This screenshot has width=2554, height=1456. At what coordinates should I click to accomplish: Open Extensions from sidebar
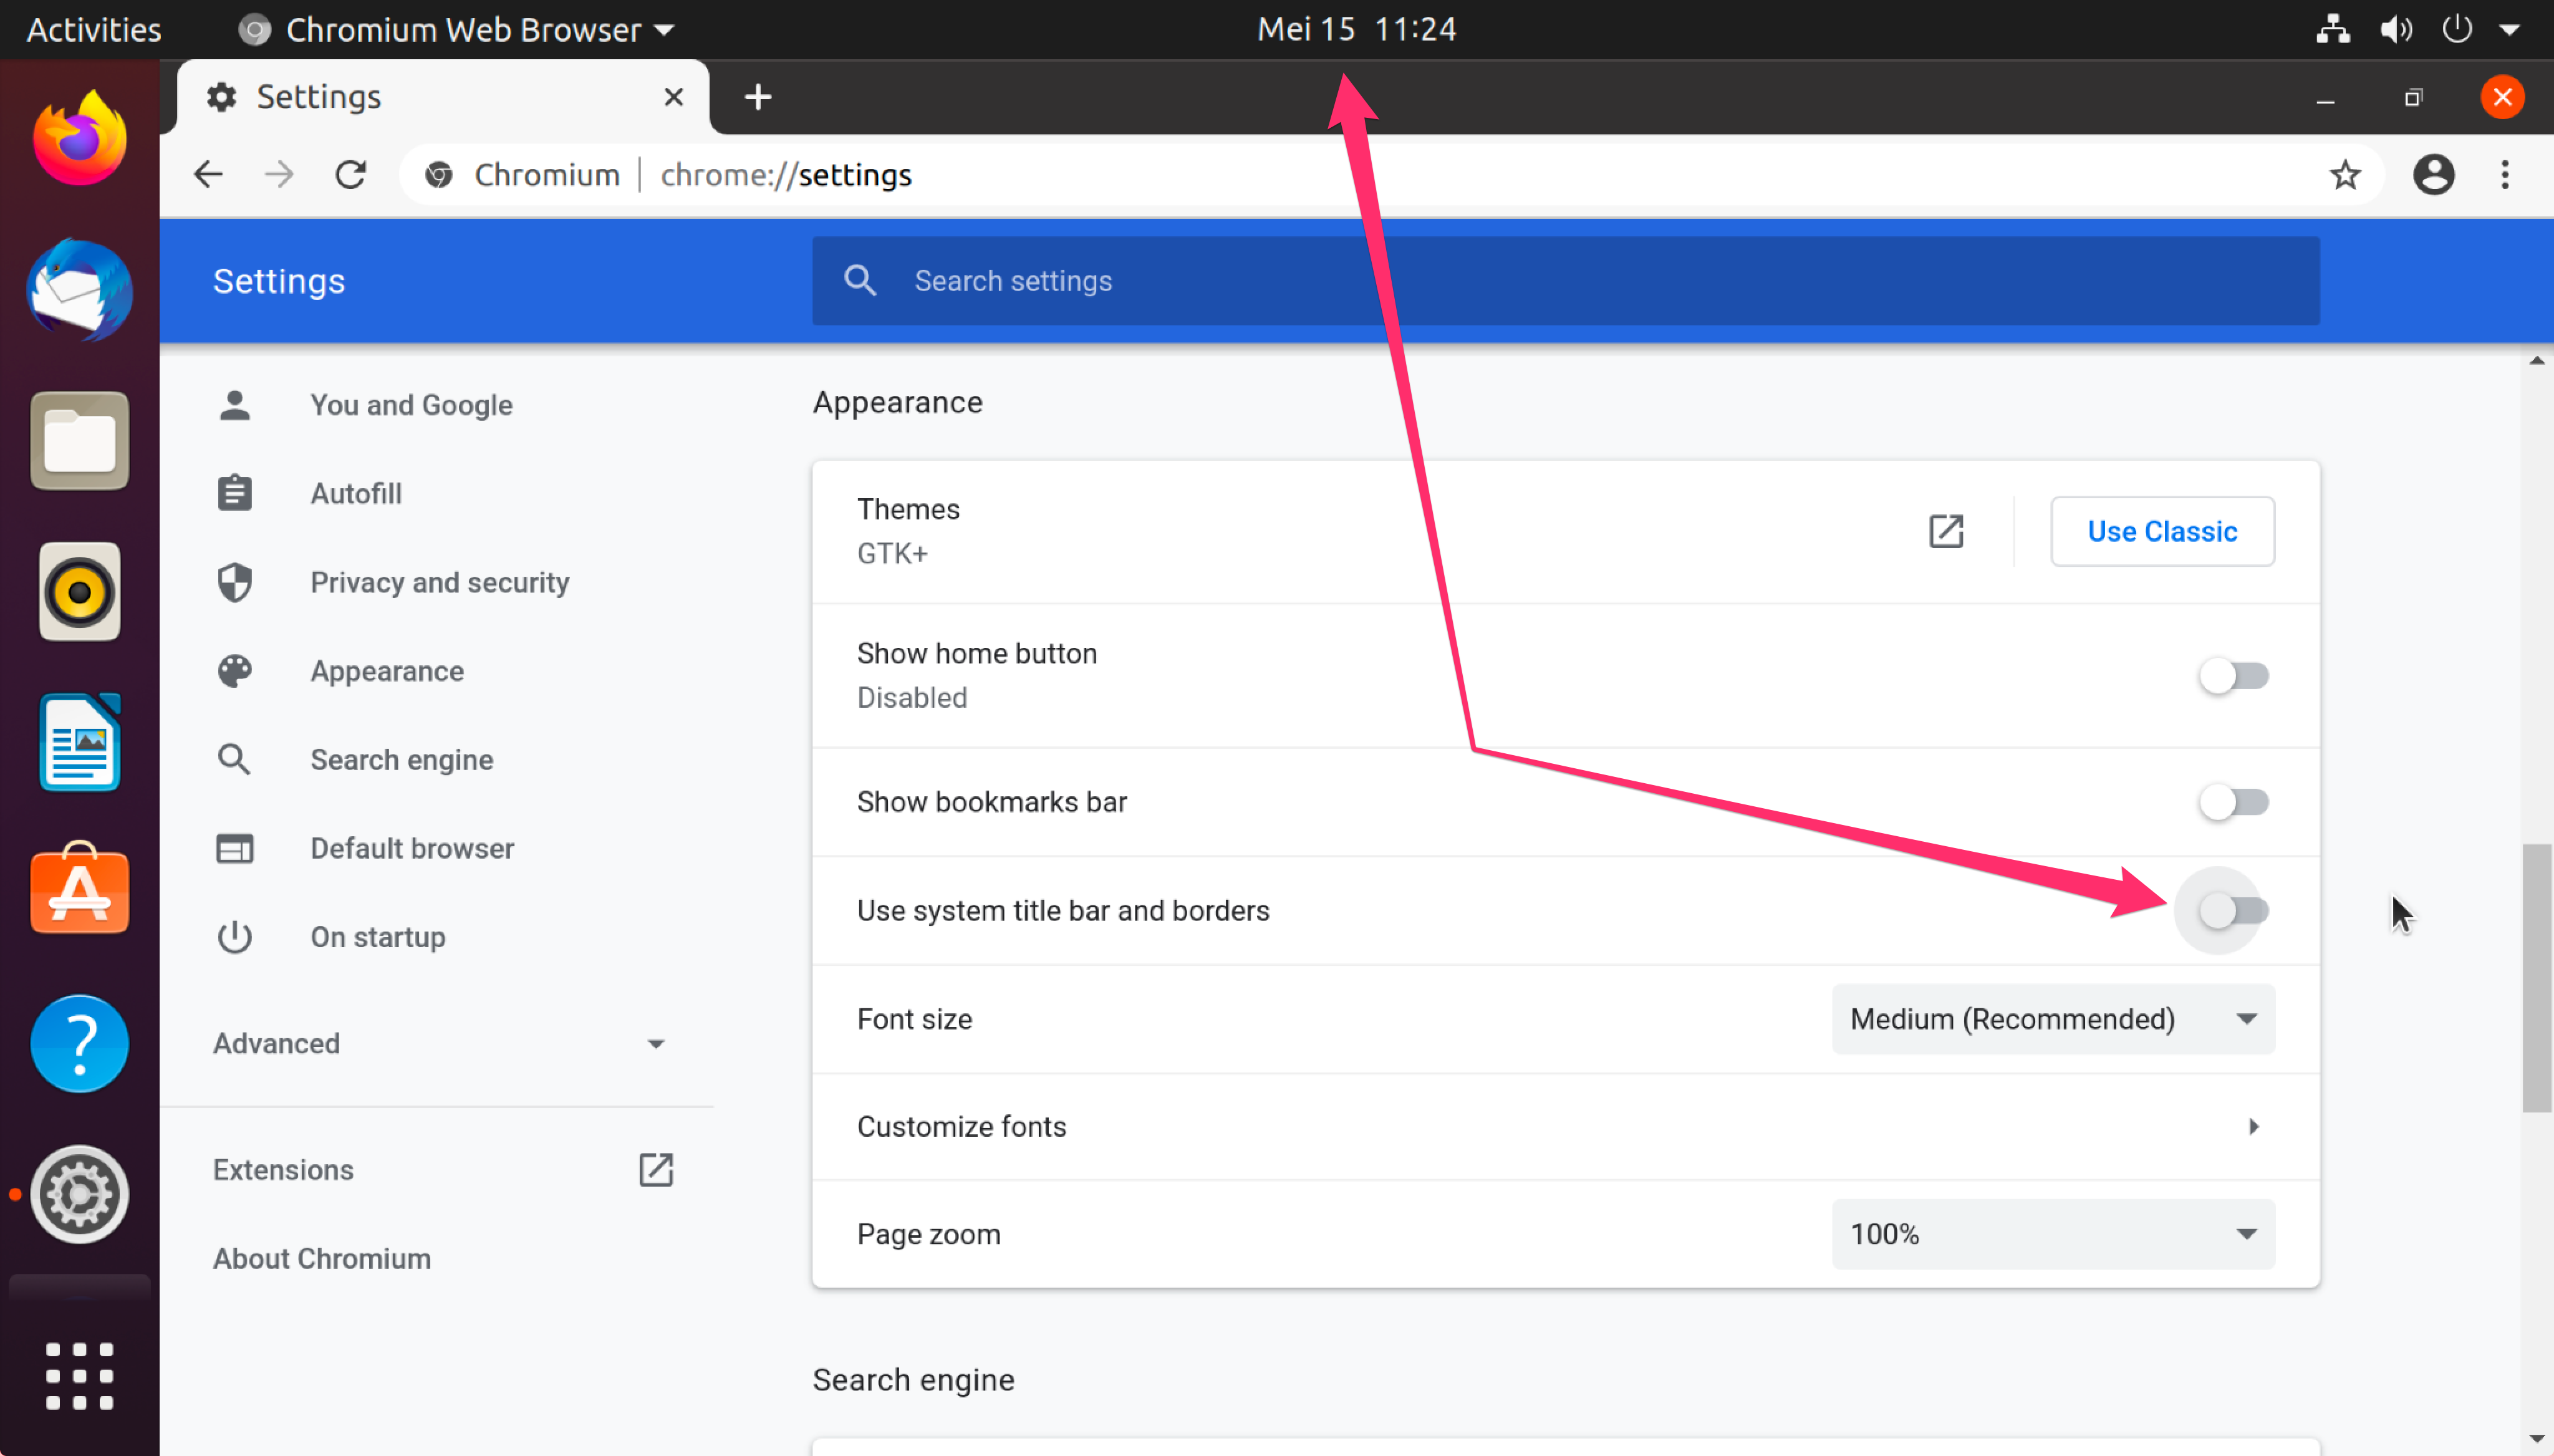[283, 1170]
